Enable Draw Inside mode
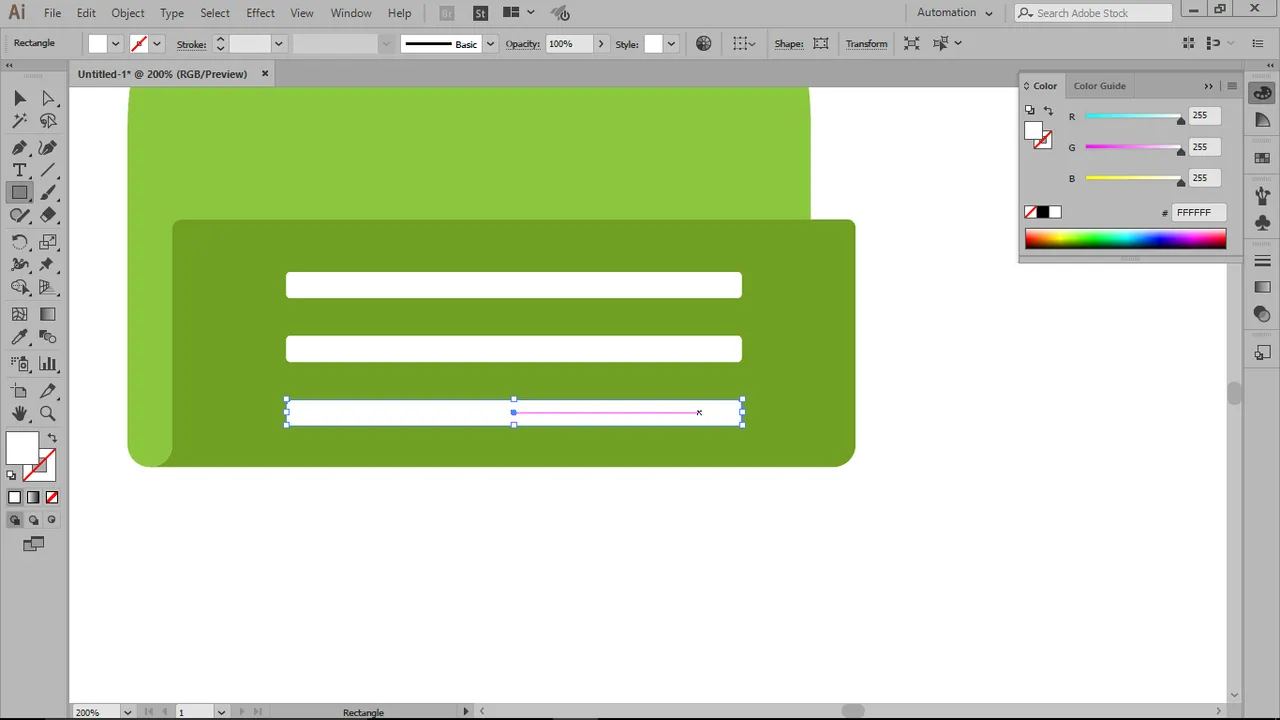Screen dimensions: 1280x720 (x=52, y=520)
